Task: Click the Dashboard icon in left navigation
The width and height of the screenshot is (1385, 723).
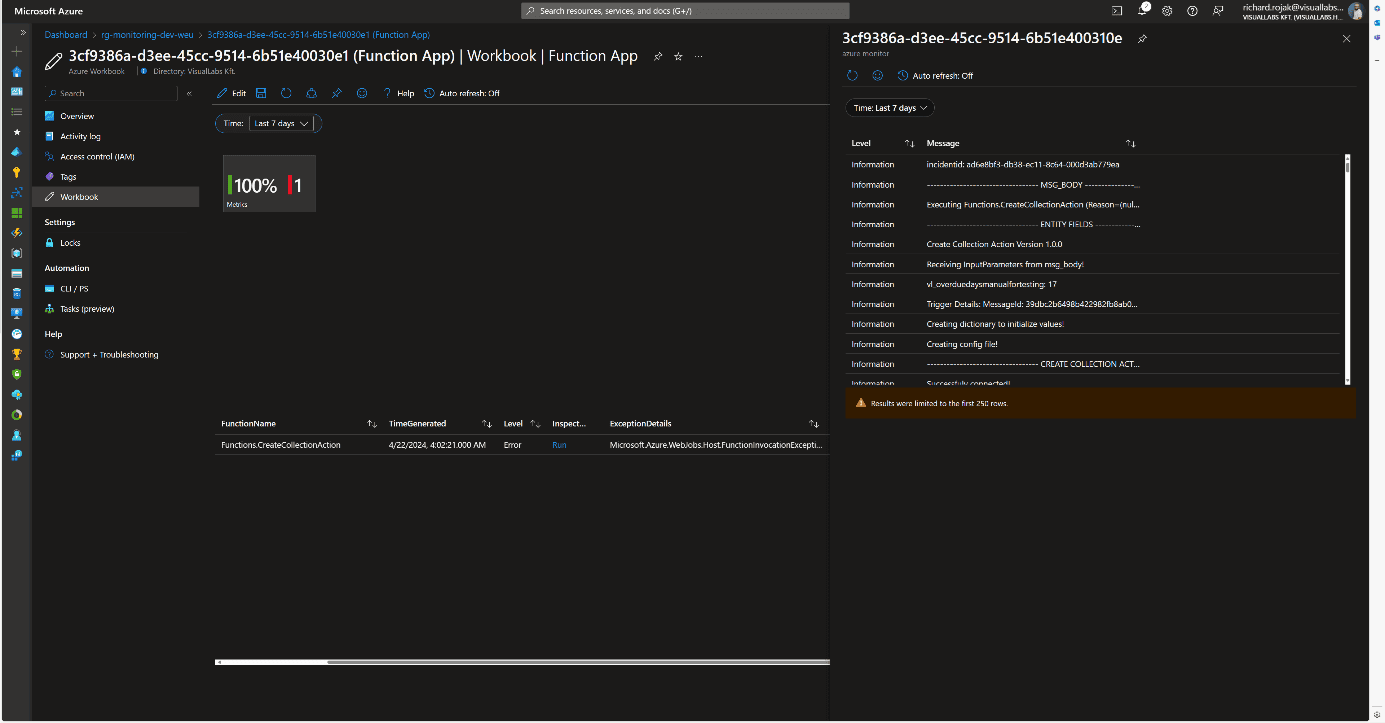Action: [x=16, y=91]
